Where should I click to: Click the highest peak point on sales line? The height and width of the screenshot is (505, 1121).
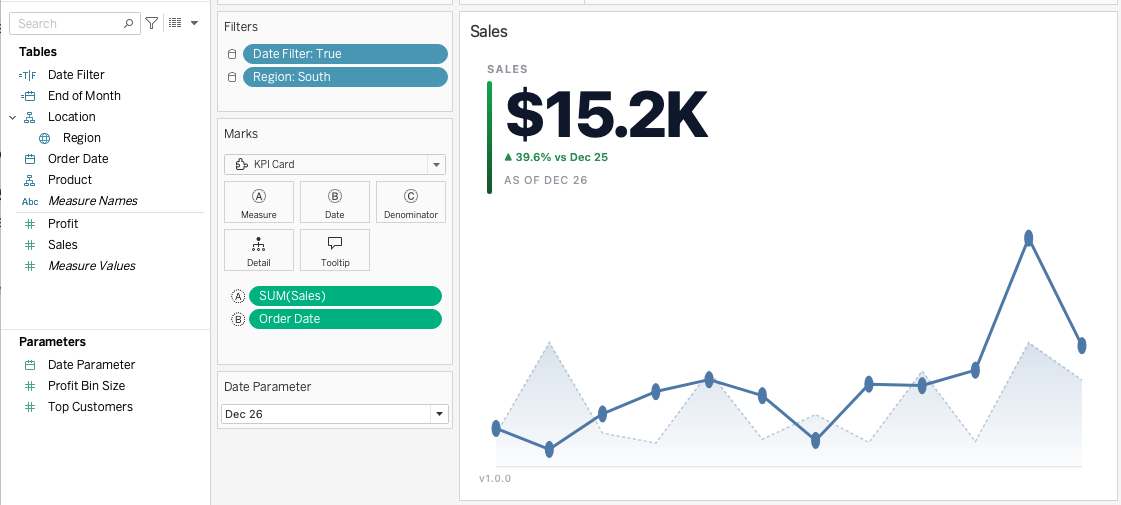(1029, 238)
